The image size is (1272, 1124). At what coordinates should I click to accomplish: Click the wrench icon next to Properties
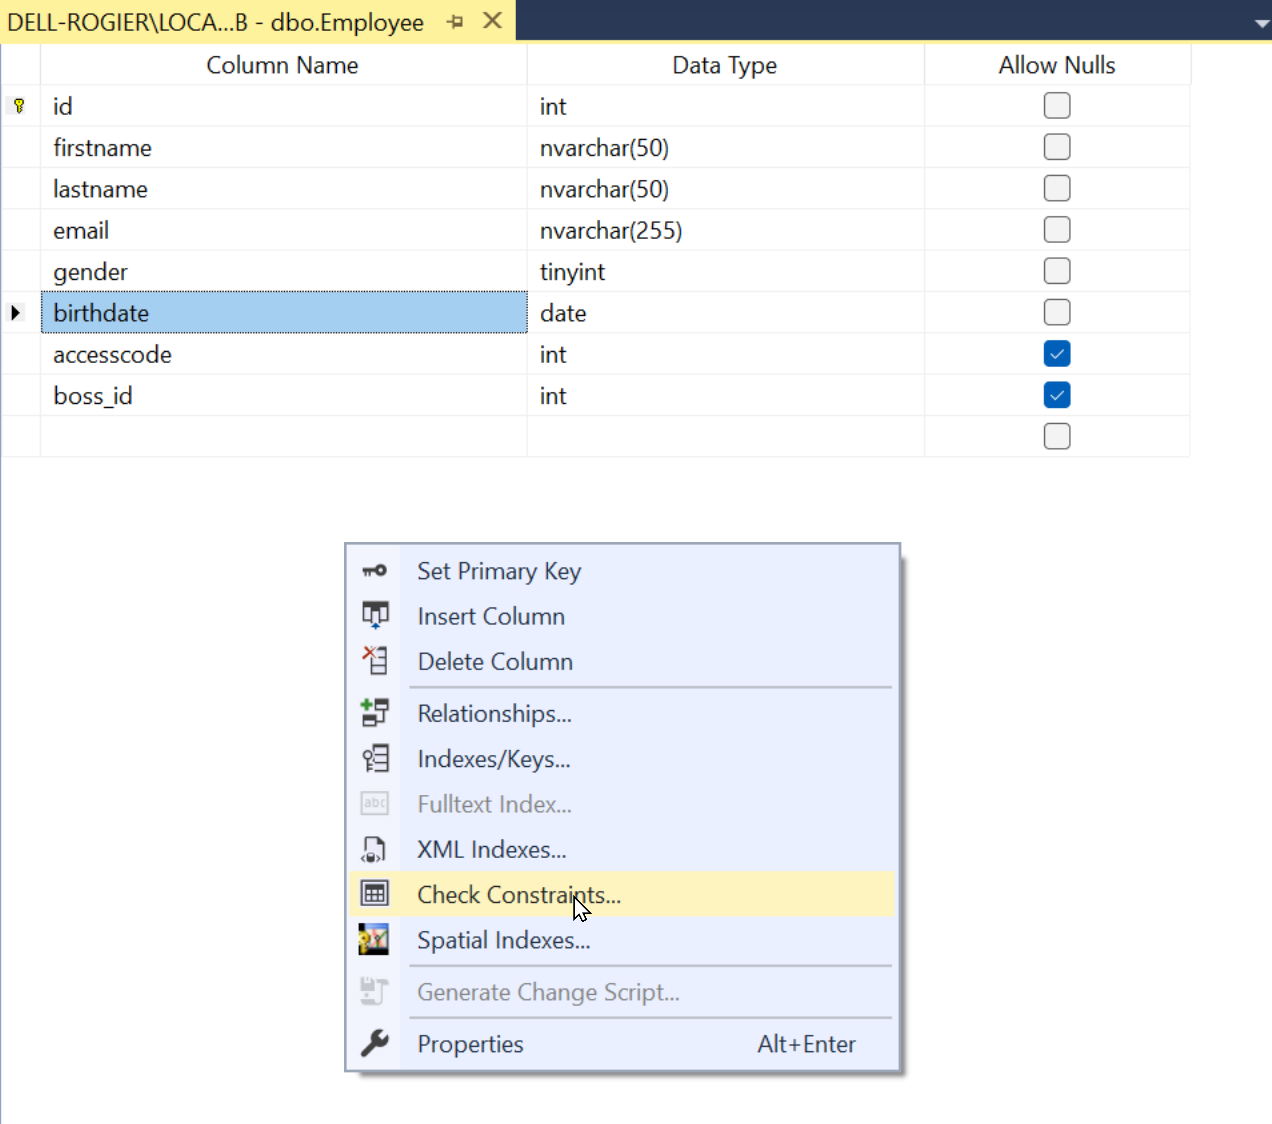click(x=375, y=1043)
